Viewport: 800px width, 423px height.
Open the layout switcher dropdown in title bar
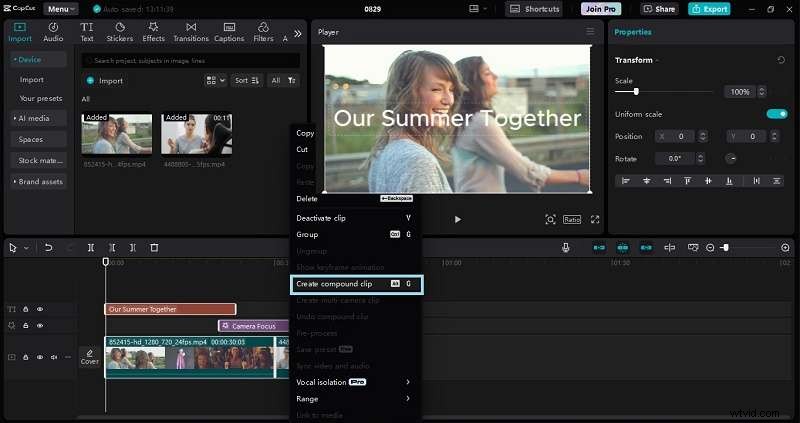pyautogui.click(x=478, y=9)
